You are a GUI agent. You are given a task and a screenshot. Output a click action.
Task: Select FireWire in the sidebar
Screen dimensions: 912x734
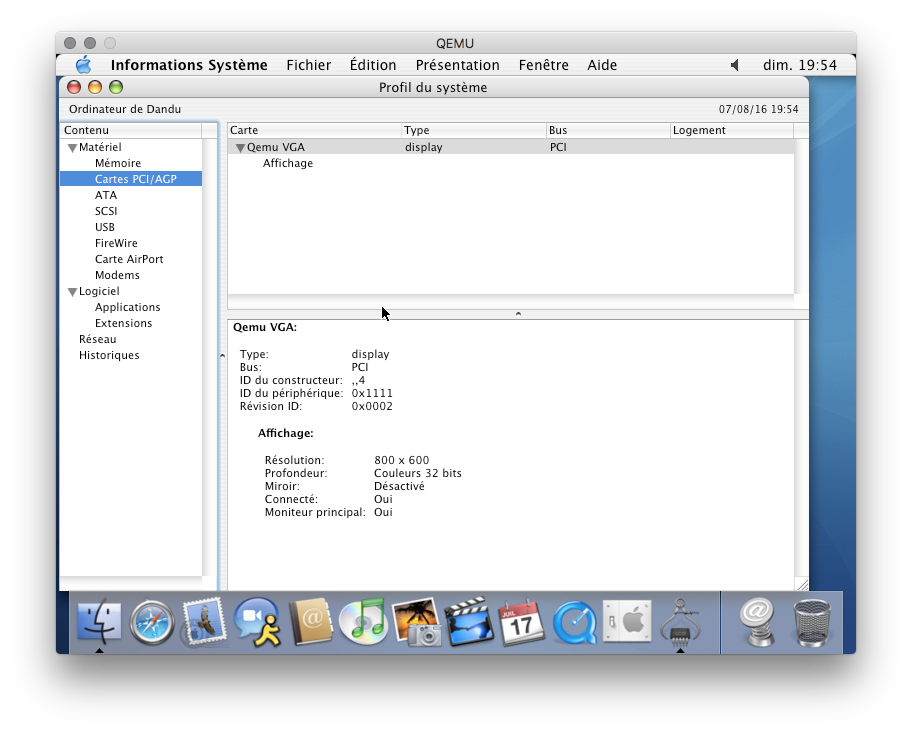[x=116, y=243]
